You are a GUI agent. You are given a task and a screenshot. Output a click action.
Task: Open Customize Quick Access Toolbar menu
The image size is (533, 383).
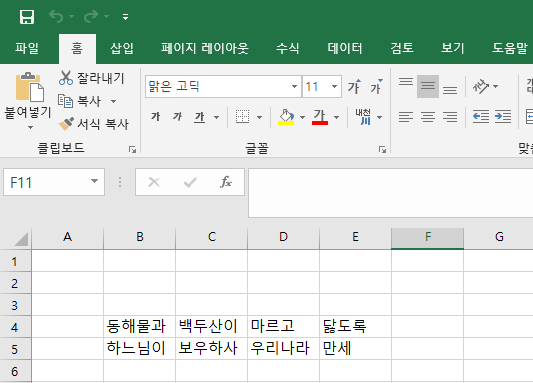[125, 17]
